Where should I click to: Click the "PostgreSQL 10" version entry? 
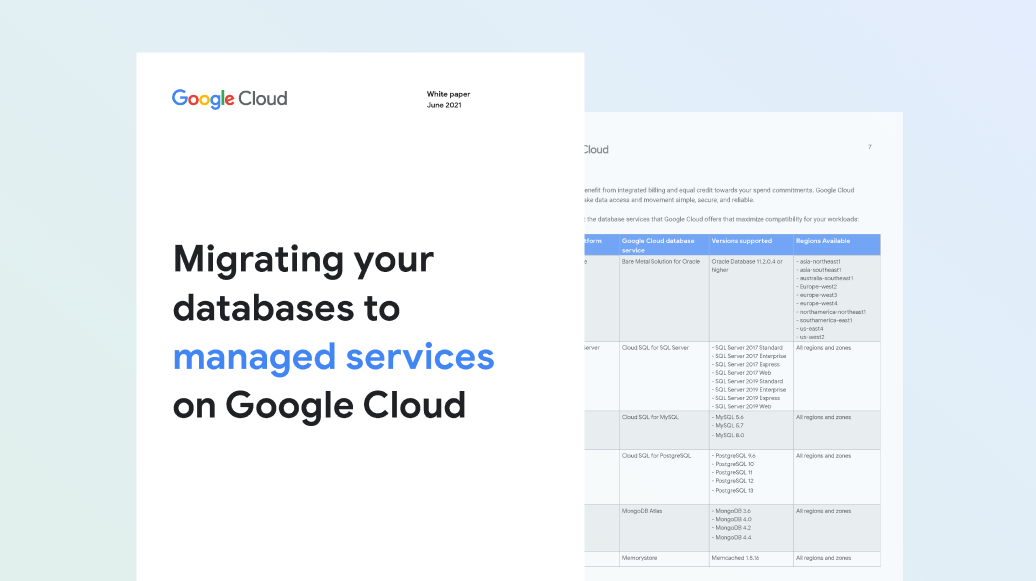733,465
